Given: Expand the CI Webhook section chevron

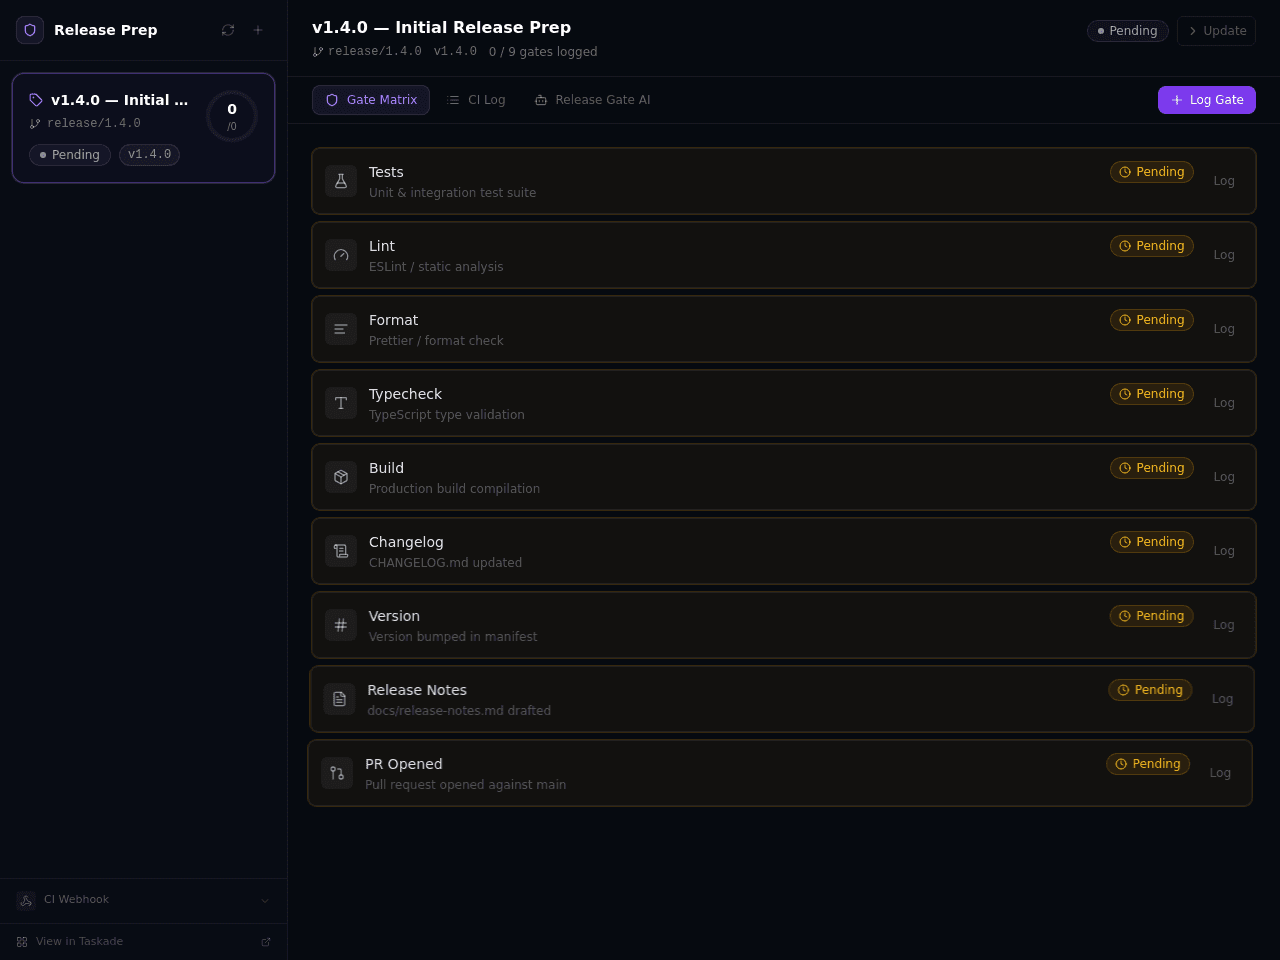Looking at the screenshot, I should coord(265,901).
